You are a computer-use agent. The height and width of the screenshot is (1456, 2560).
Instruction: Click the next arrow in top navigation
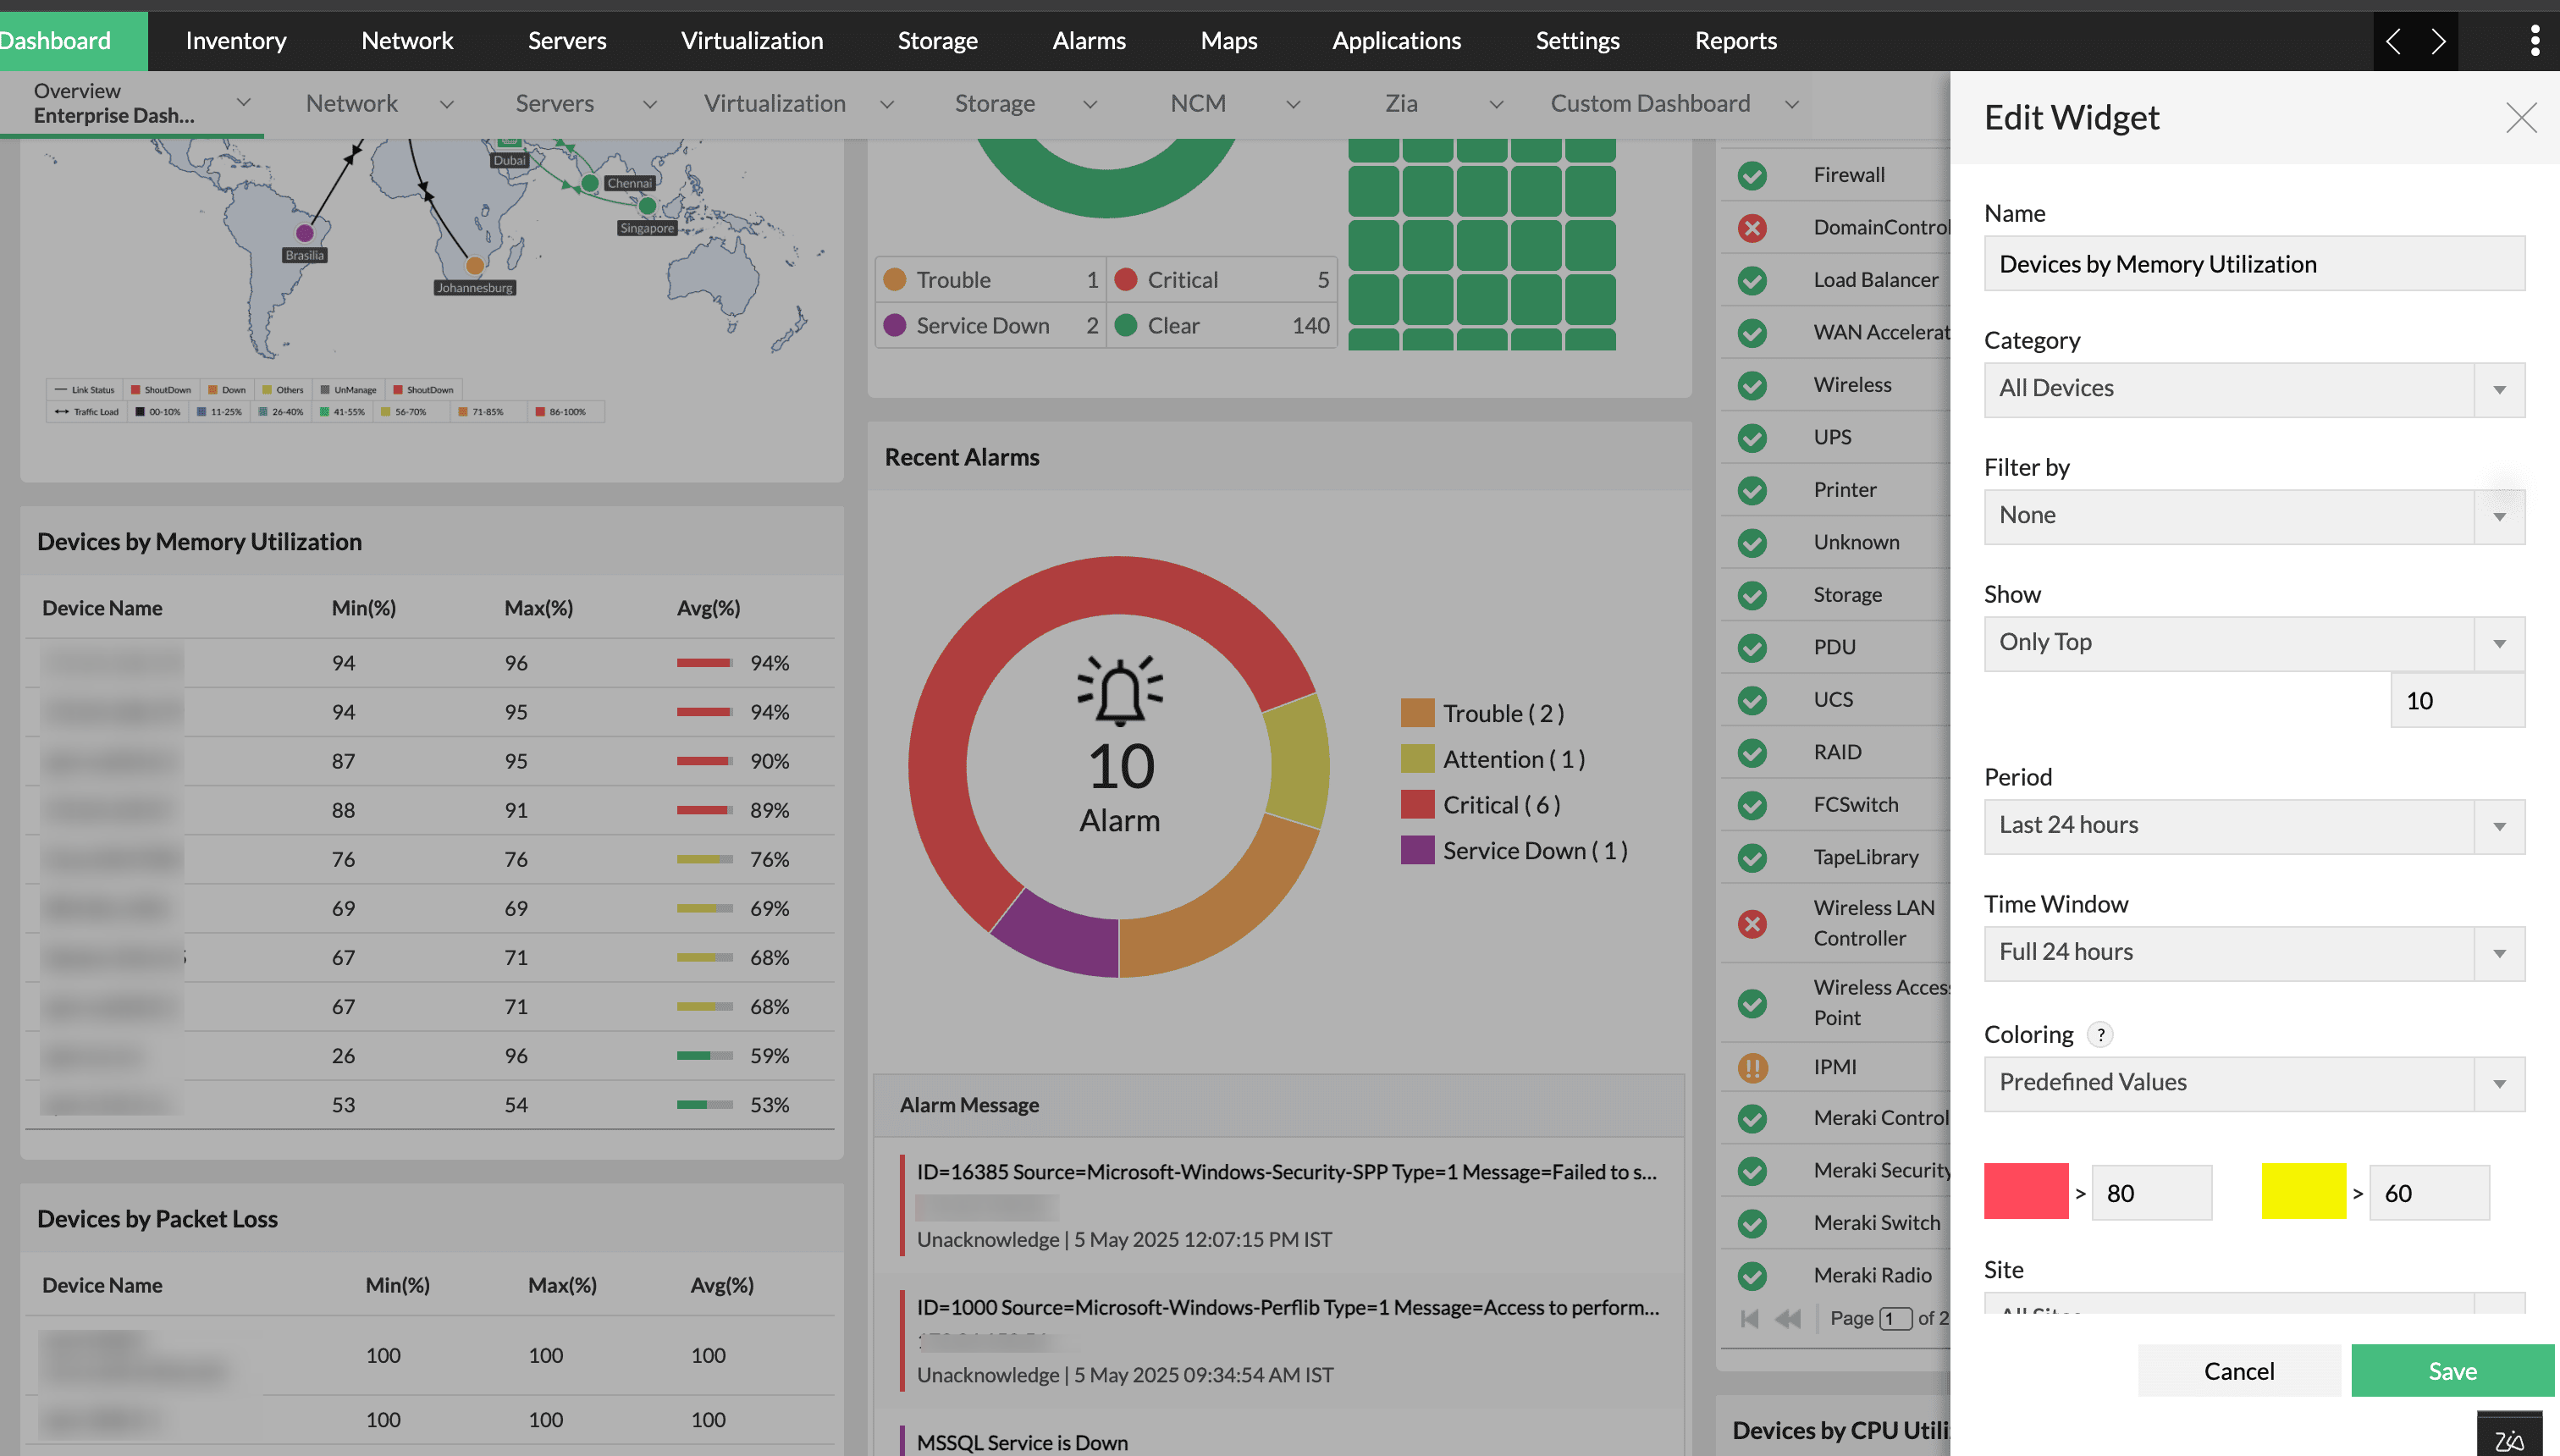coord(2438,41)
